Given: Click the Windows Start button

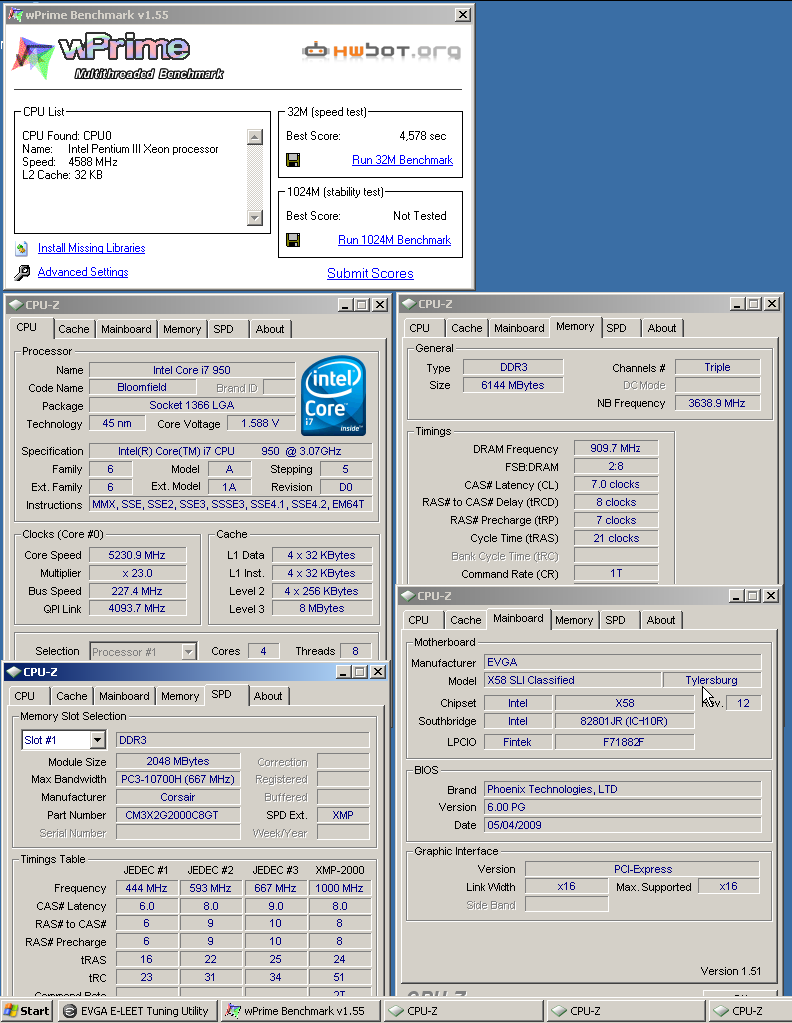Looking at the screenshot, I should [x=27, y=1011].
